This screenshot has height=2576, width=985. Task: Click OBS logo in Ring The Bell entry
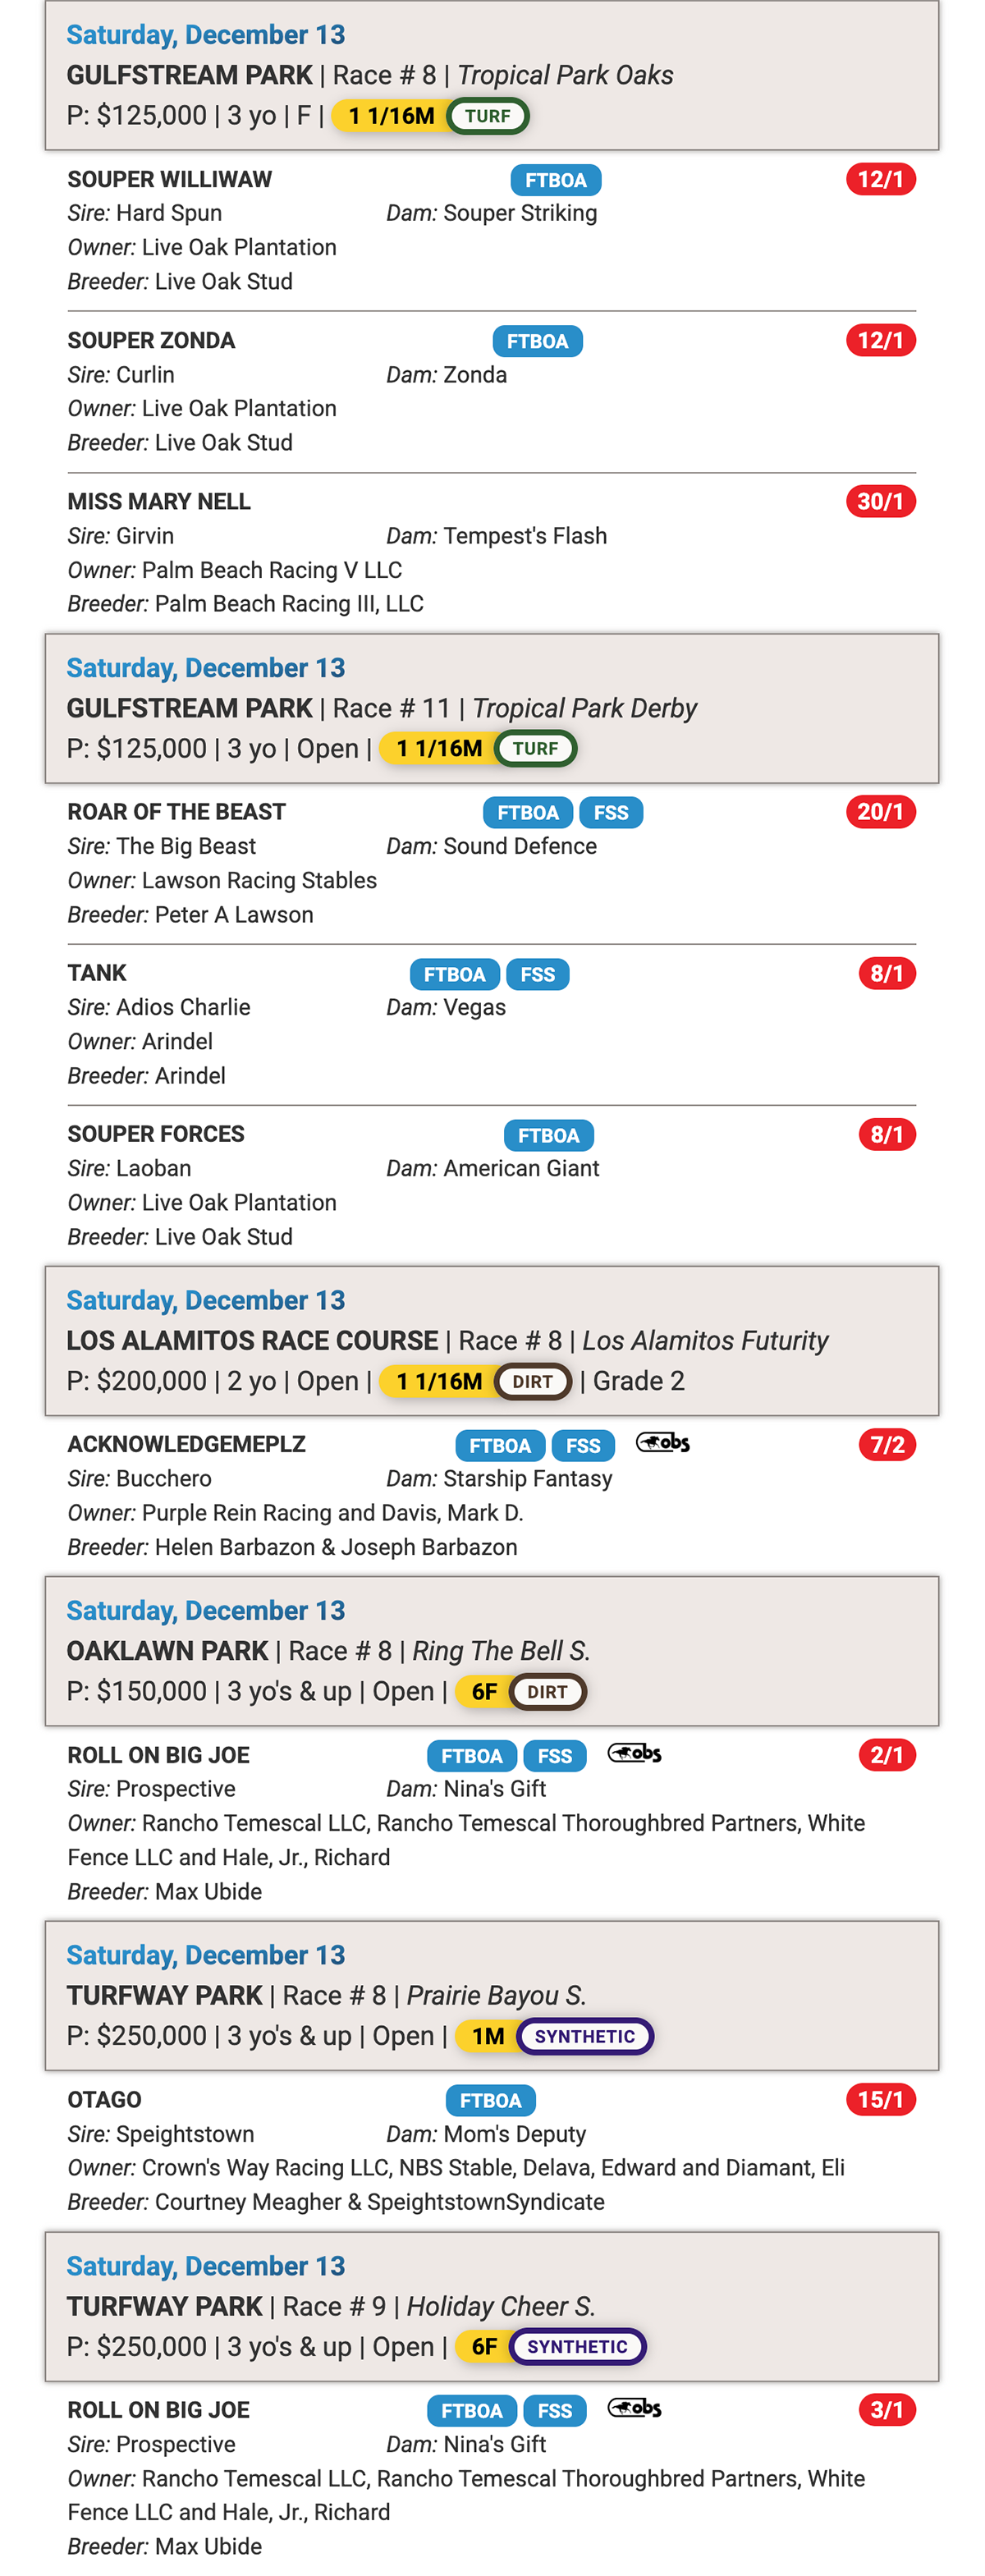635,1754
